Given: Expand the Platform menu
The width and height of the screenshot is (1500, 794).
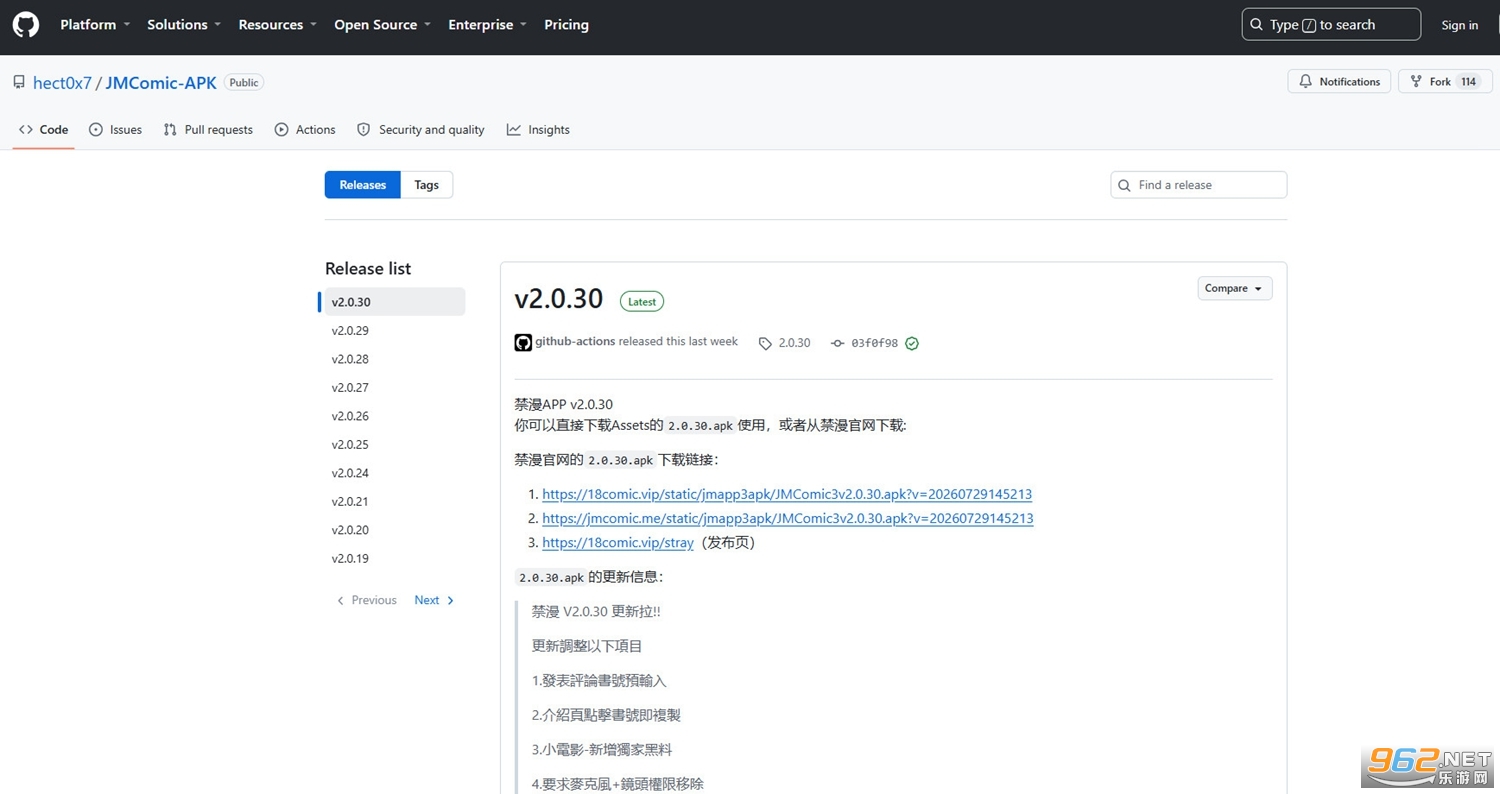Looking at the screenshot, I should point(95,25).
